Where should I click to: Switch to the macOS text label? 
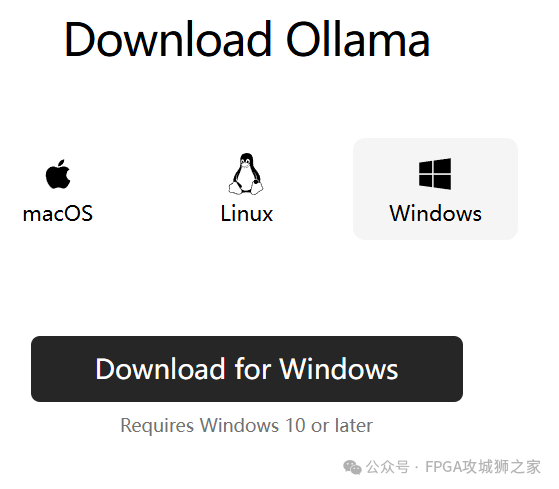[58, 214]
